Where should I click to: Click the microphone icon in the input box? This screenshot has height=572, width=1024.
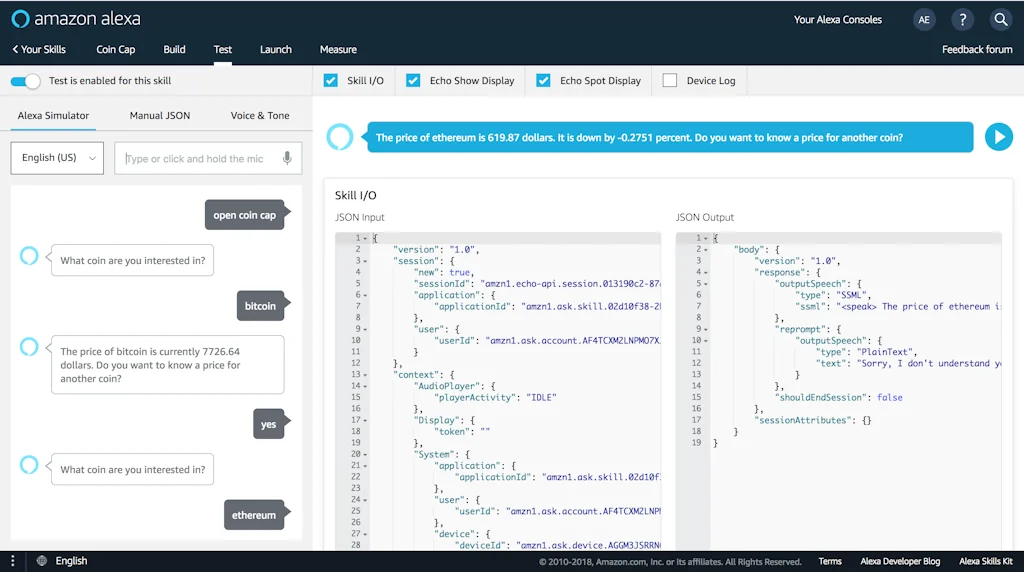click(x=288, y=158)
